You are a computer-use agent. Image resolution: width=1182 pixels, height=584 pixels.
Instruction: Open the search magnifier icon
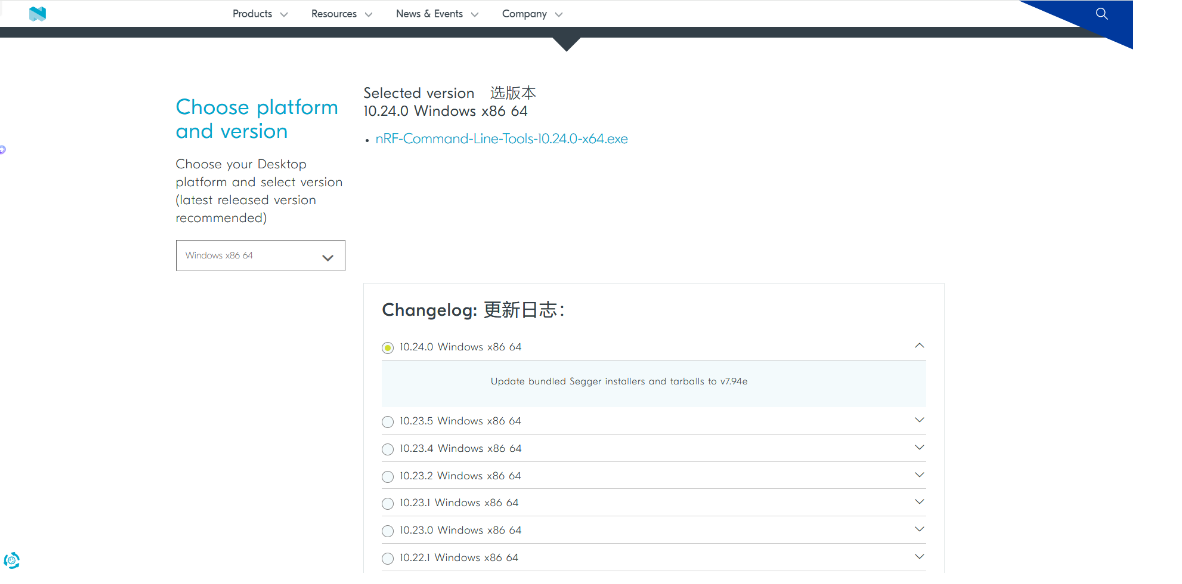point(1101,14)
